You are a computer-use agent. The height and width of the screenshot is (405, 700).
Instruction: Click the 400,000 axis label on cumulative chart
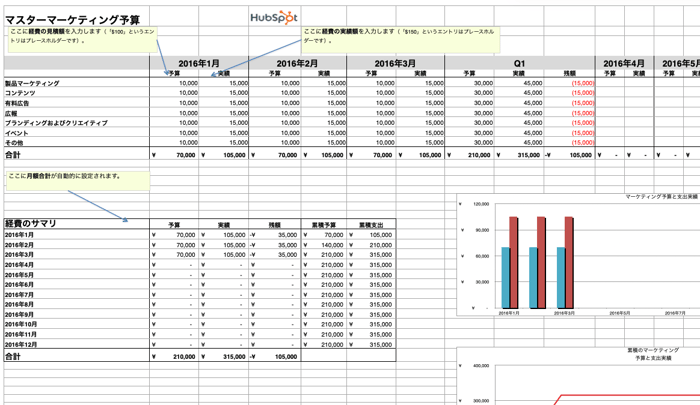[481, 366]
